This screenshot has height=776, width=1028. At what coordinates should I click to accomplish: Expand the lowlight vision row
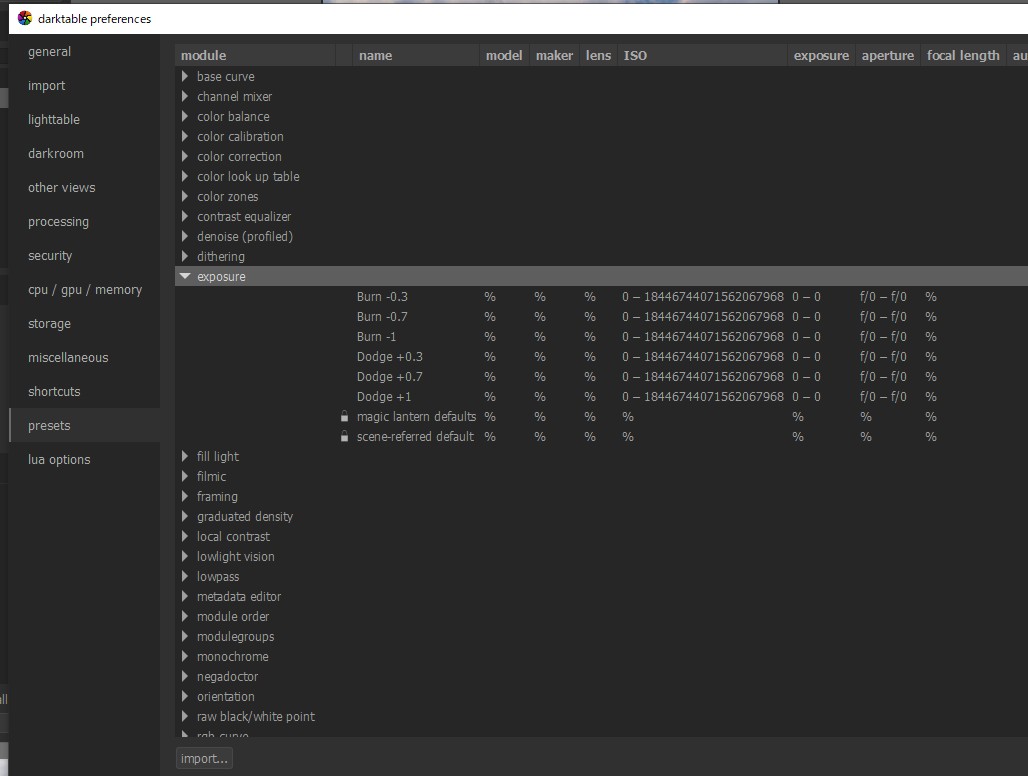click(185, 556)
